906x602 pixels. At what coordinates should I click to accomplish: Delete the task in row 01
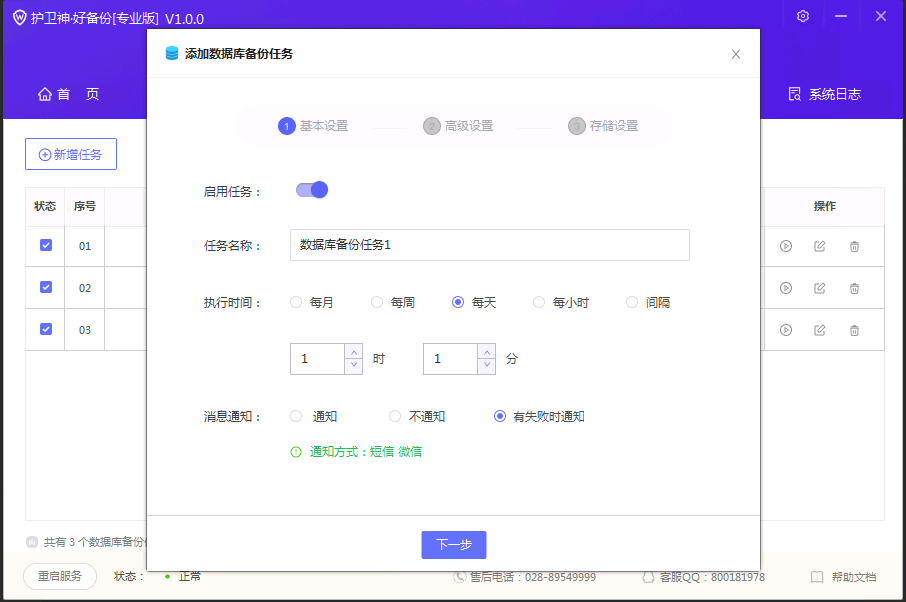pos(854,247)
